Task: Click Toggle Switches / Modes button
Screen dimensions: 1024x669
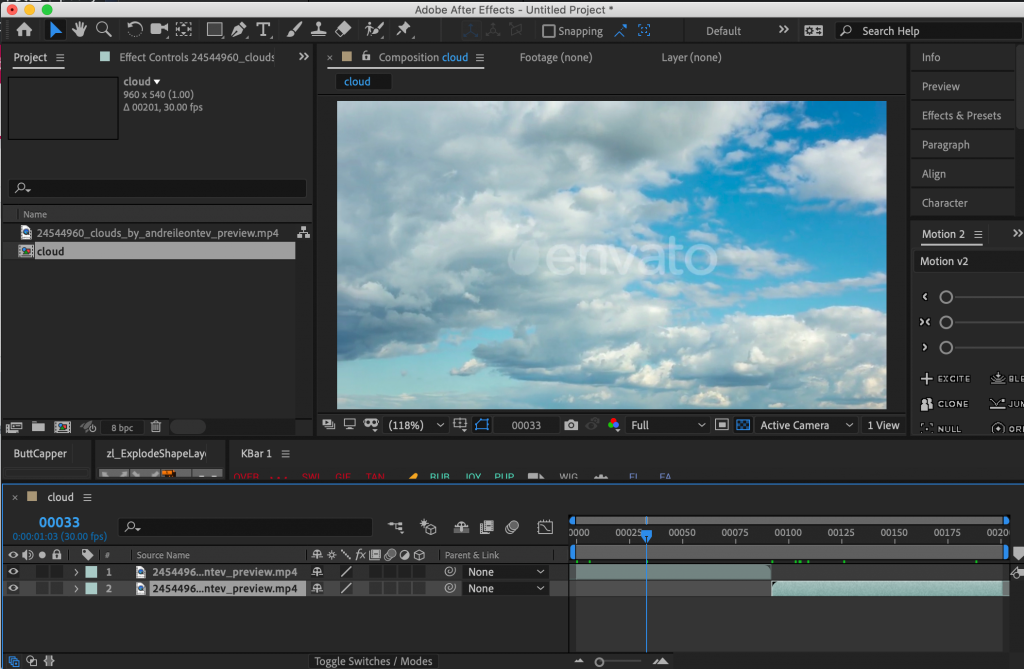Action: coord(373,661)
